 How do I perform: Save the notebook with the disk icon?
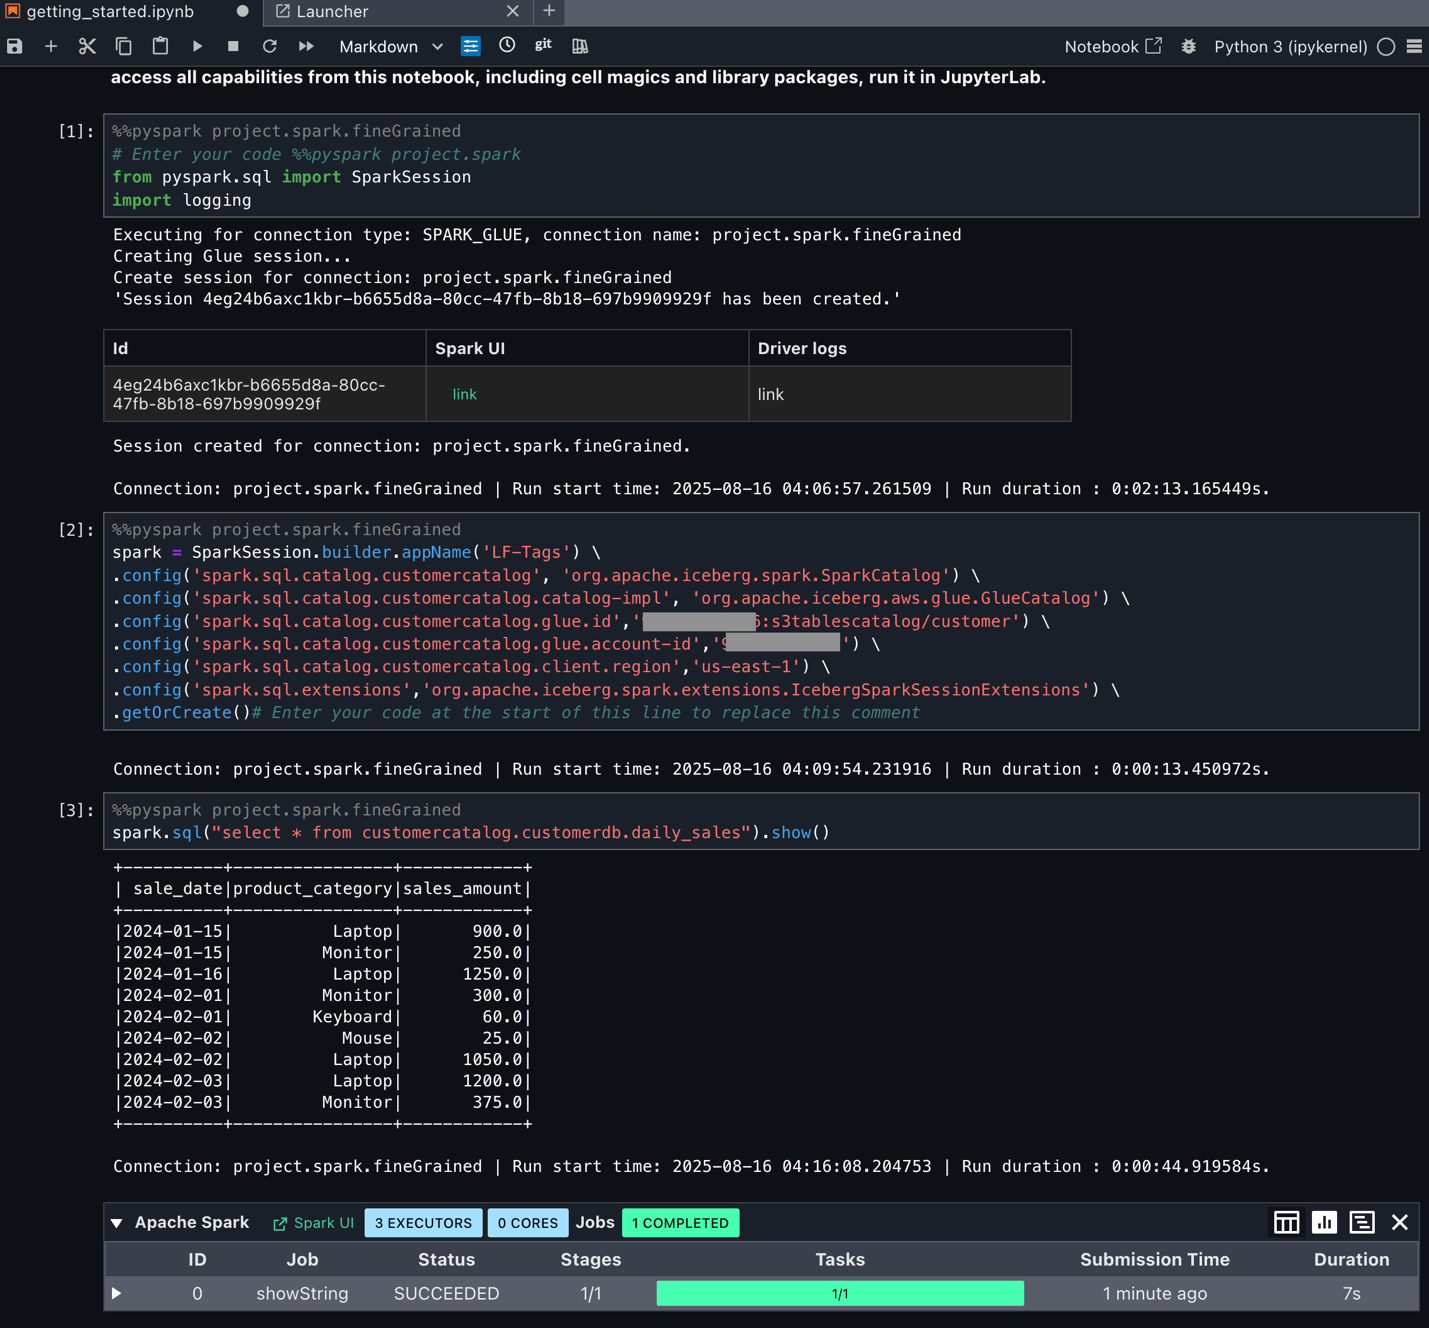(14, 46)
